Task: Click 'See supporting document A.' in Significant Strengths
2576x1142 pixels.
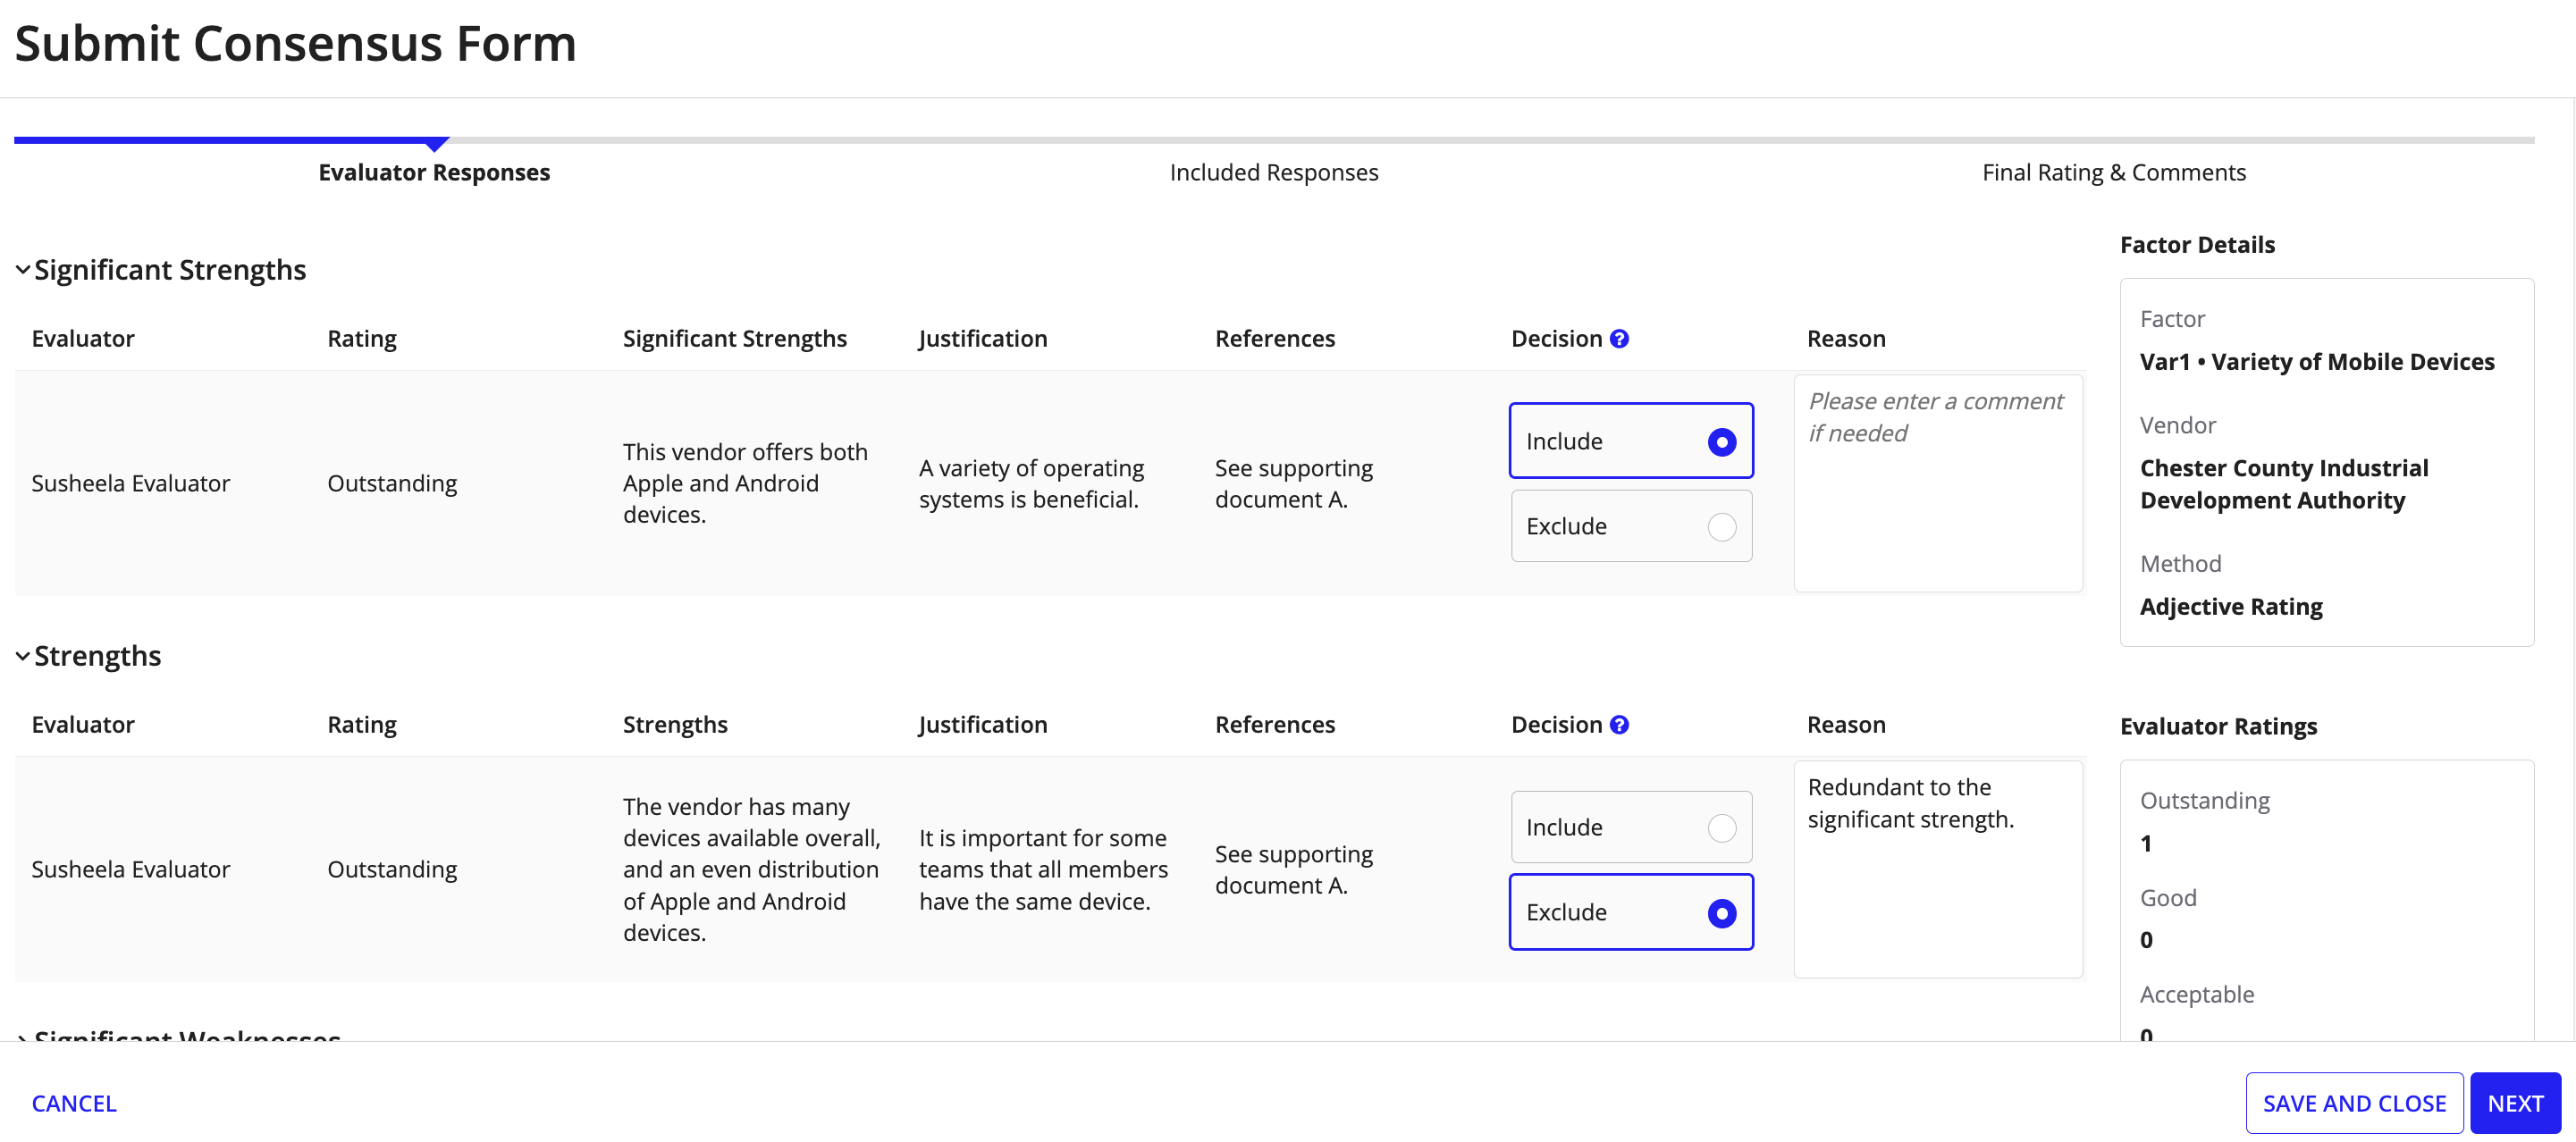Action: [1293, 484]
